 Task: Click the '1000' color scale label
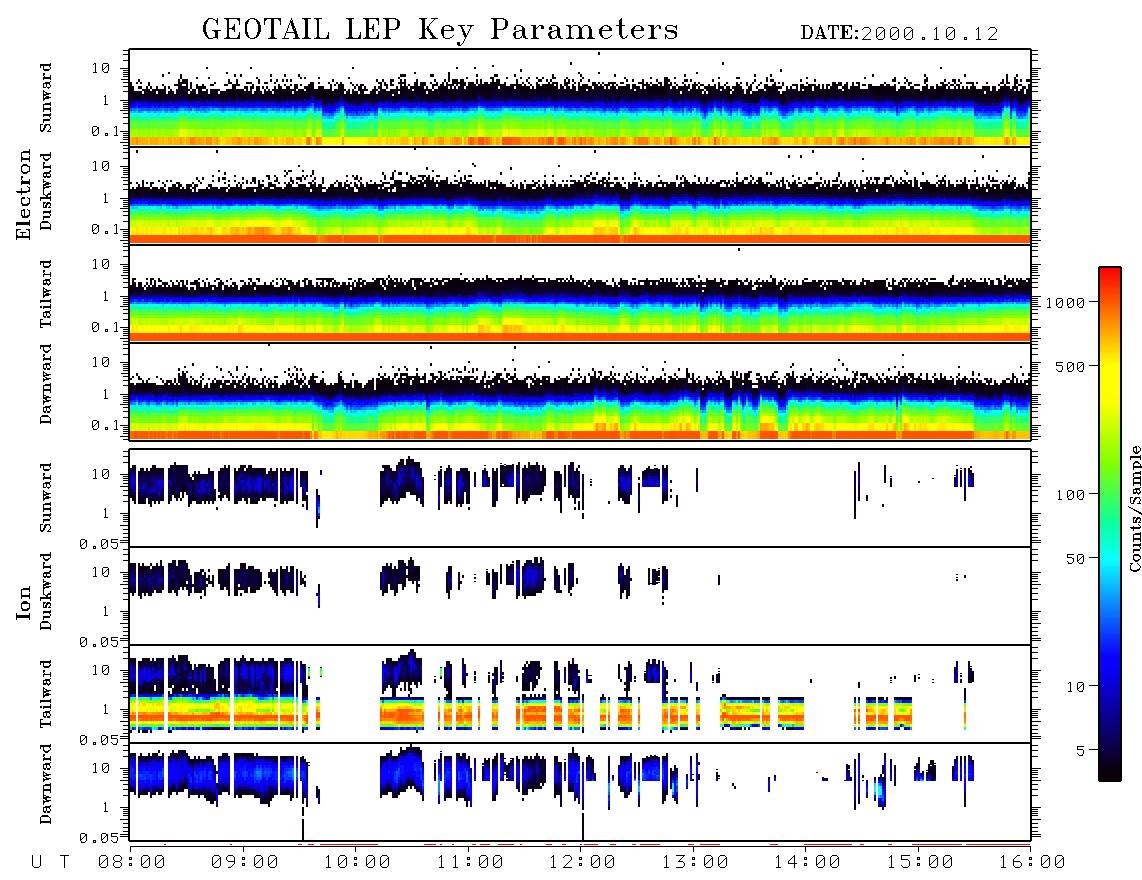click(x=1065, y=303)
